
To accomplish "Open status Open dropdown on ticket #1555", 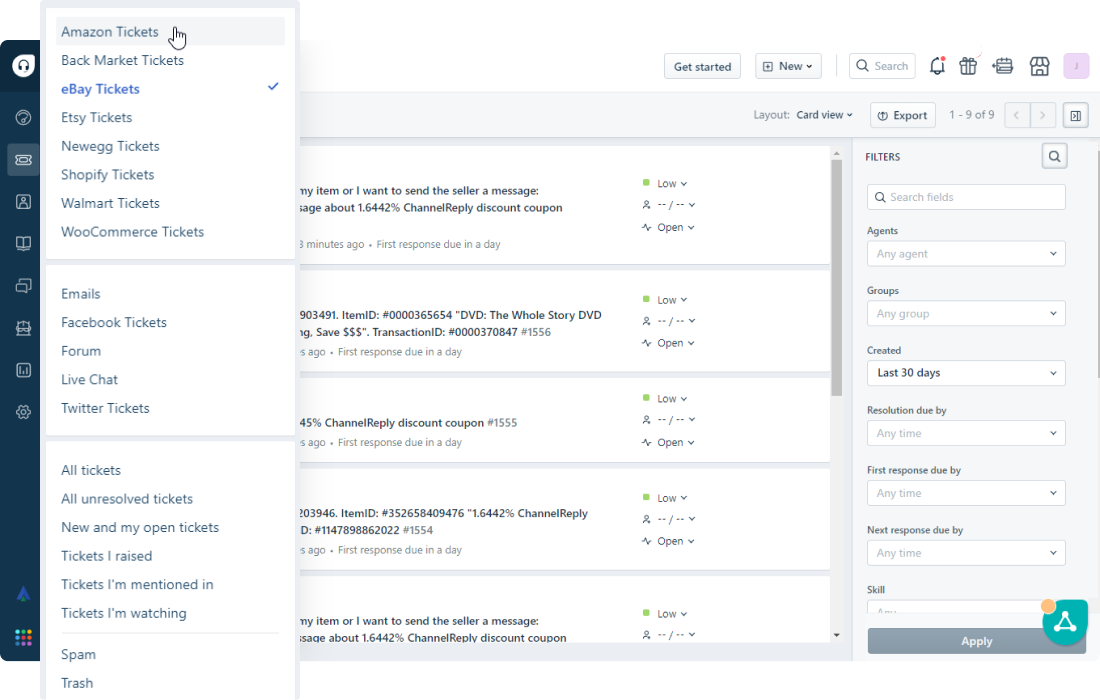I will [668, 443].
